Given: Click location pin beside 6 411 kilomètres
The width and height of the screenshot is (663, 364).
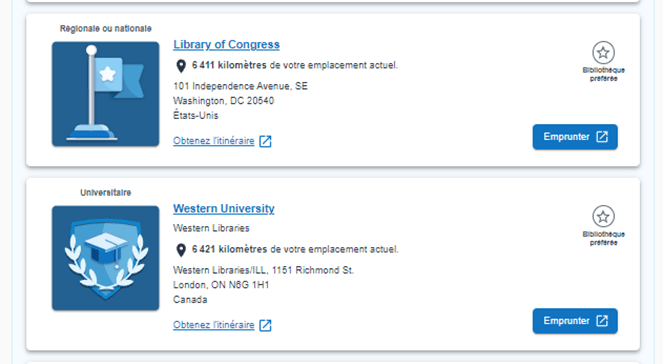Looking at the screenshot, I should coord(181,66).
